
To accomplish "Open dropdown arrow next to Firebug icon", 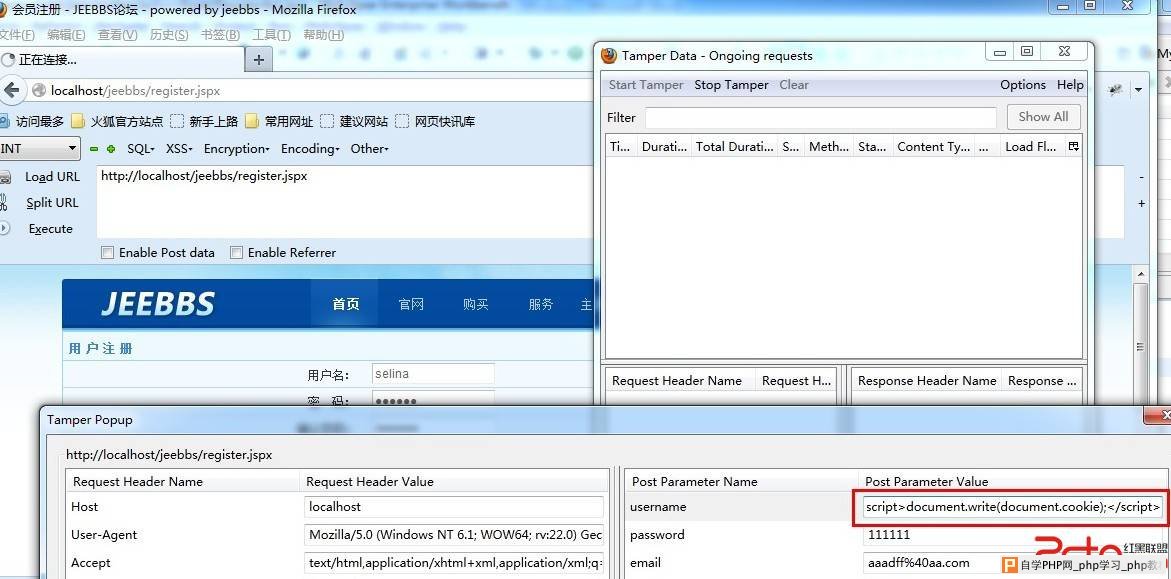I will tap(1138, 90).
